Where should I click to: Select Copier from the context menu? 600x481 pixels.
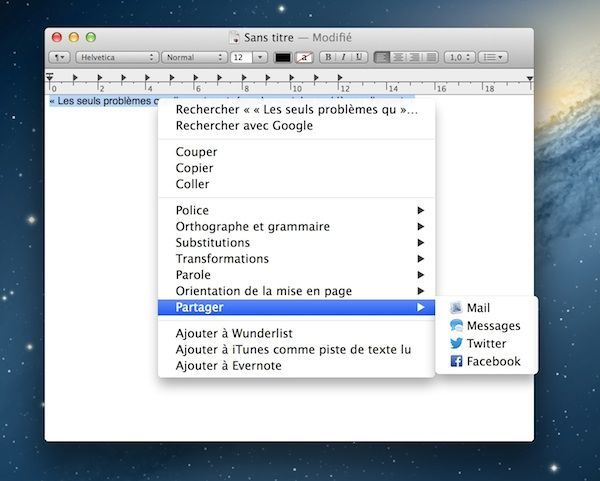(x=194, y=168)
